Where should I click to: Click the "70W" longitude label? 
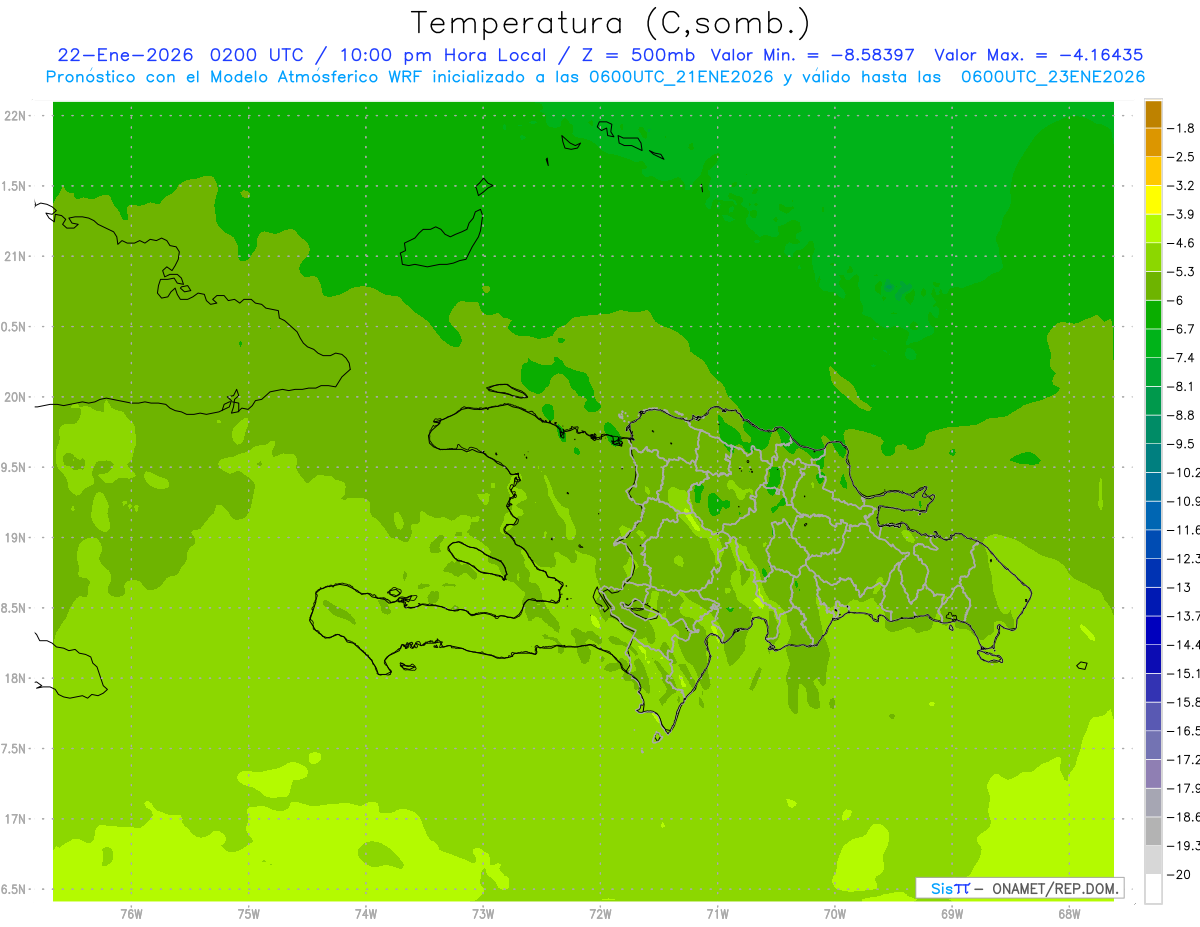(x=834, y=914)
